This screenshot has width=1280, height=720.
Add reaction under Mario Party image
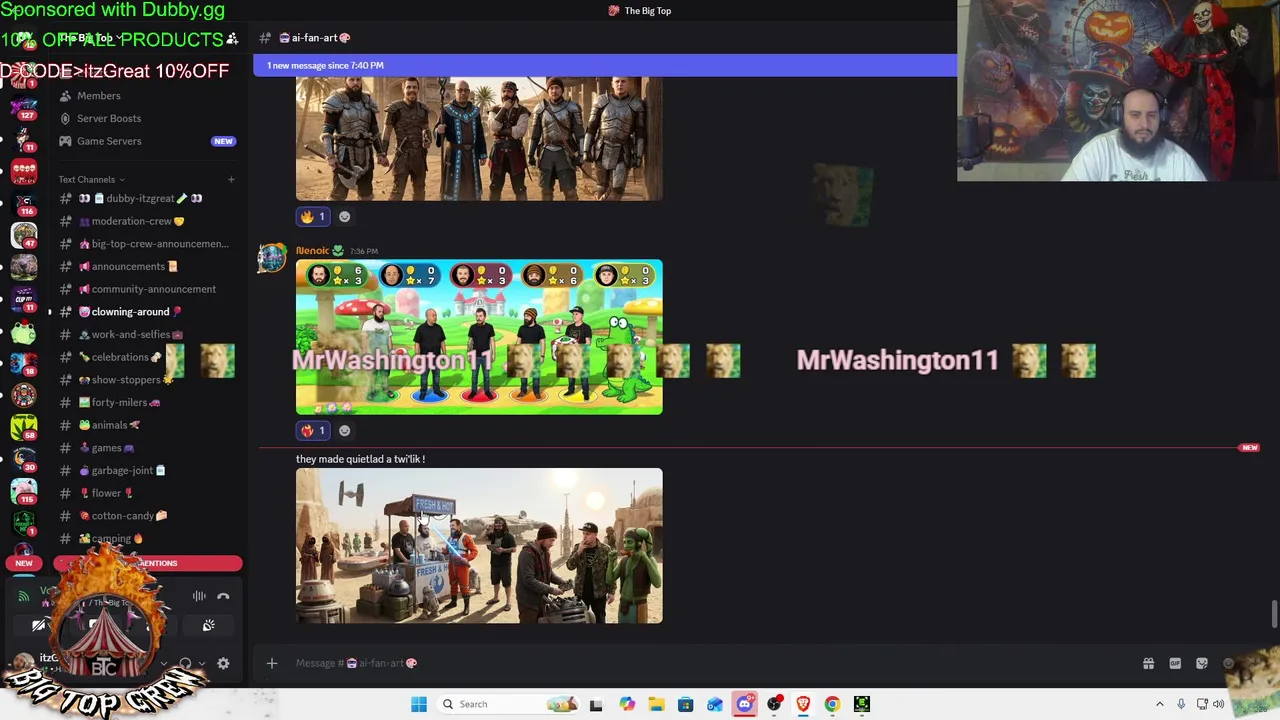point(345,431)
